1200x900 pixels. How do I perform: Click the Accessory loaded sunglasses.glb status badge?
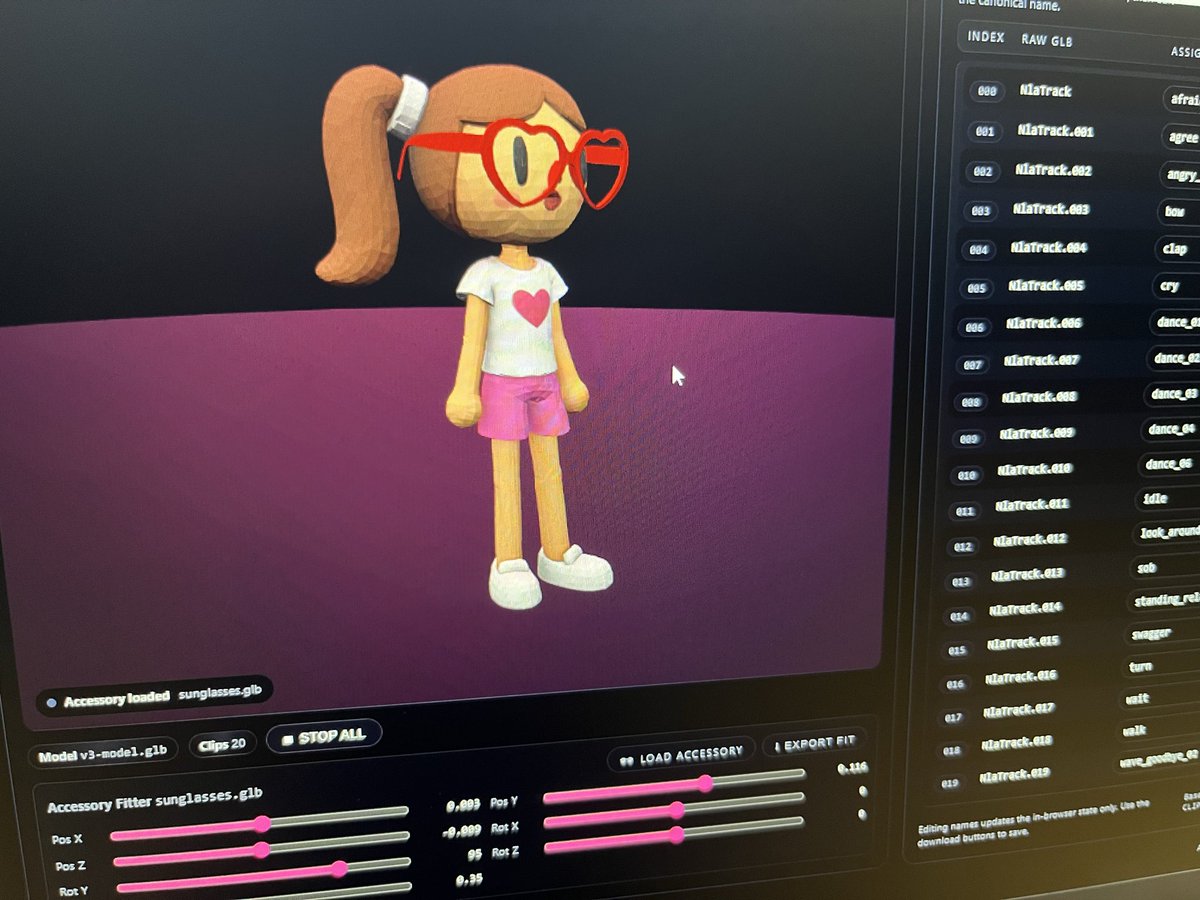pyautogui.click(x=154, y=696)
